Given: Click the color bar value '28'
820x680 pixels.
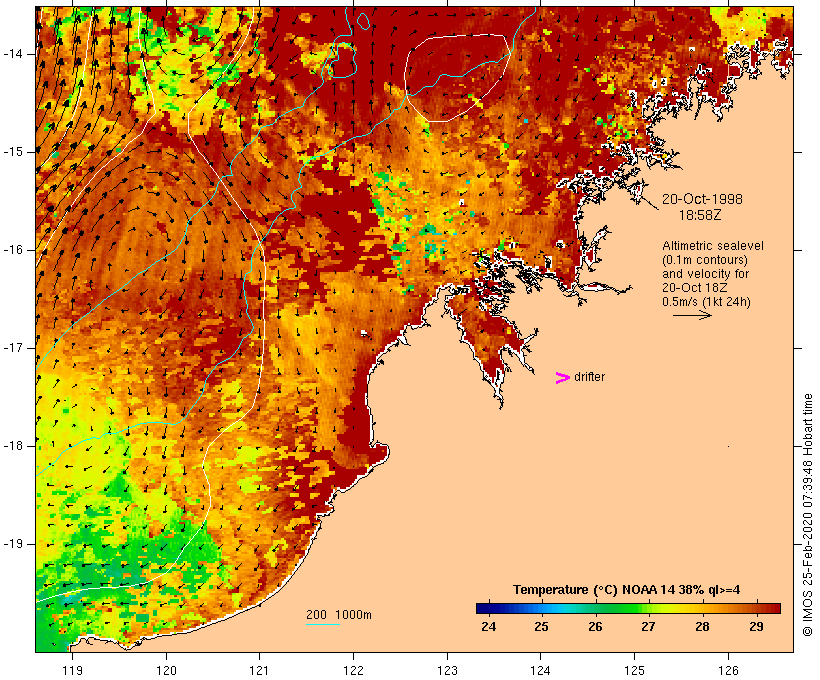Looking at the screenshot, I should 702,627.
